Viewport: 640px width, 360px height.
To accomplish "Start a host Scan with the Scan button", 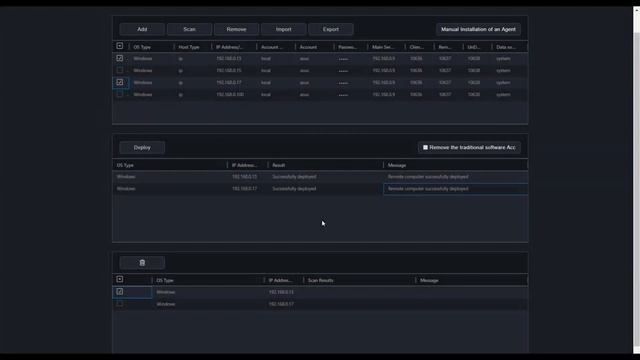I will (x=189, y=29).
